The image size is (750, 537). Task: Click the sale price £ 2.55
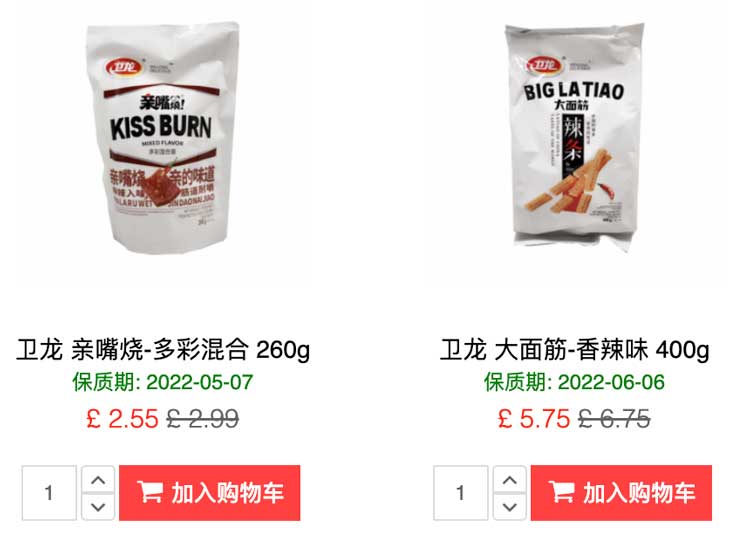[122, 419]
